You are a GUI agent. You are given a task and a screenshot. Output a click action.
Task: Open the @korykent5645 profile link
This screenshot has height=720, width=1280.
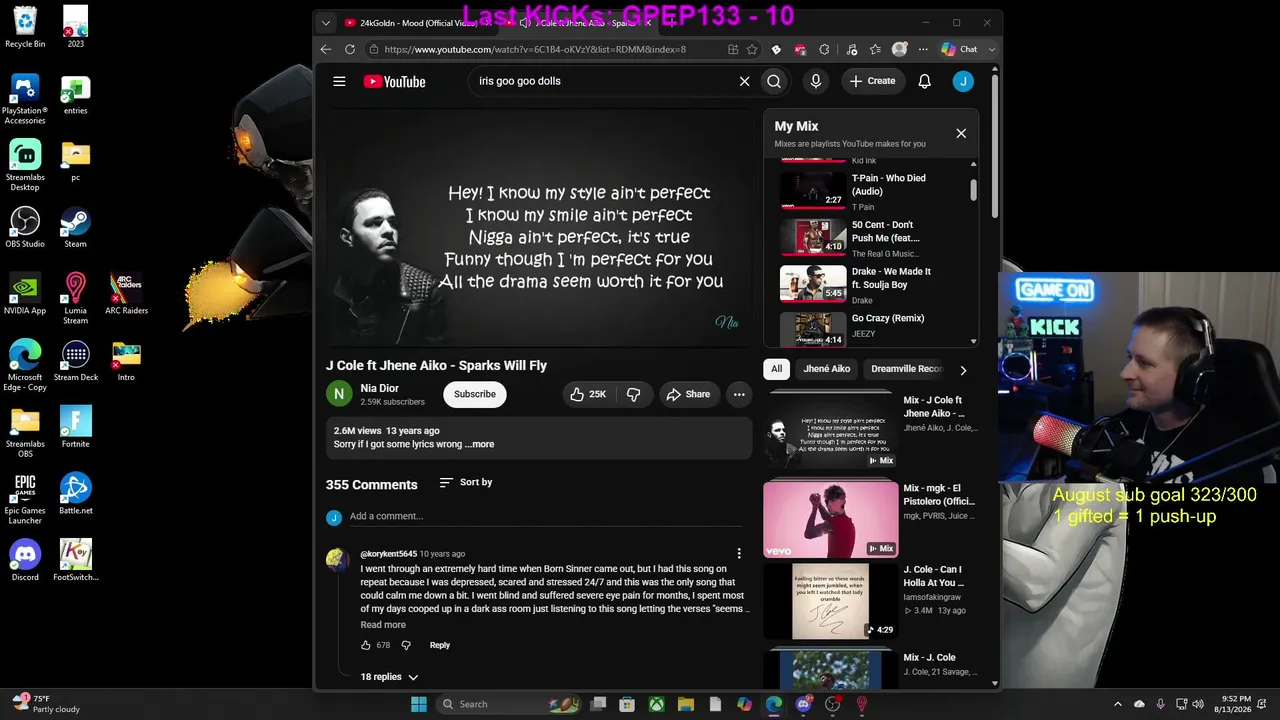coord(388,553)
